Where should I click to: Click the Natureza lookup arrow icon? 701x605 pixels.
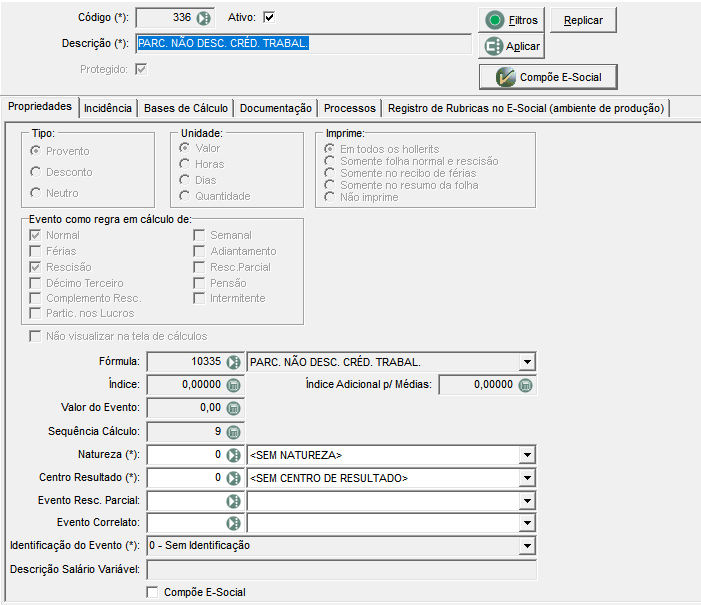tap(233, 455)
